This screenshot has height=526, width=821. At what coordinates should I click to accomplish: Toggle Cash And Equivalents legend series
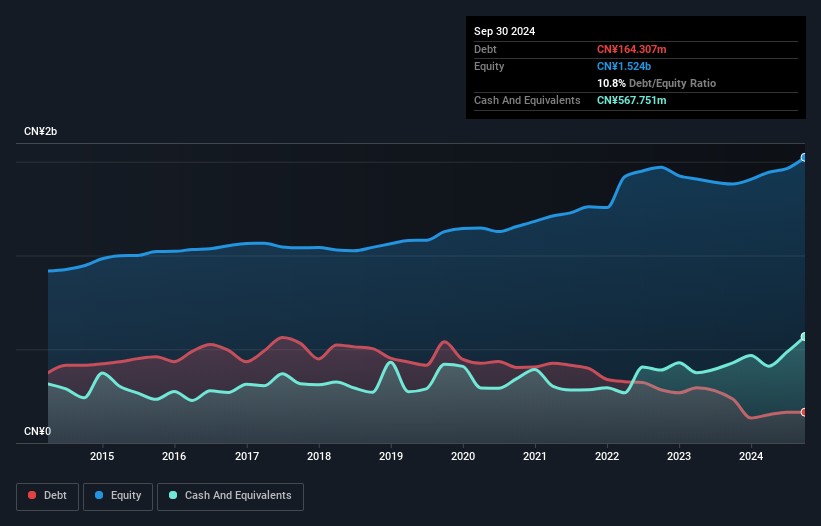pyautogui.click(x=230, y=496)
